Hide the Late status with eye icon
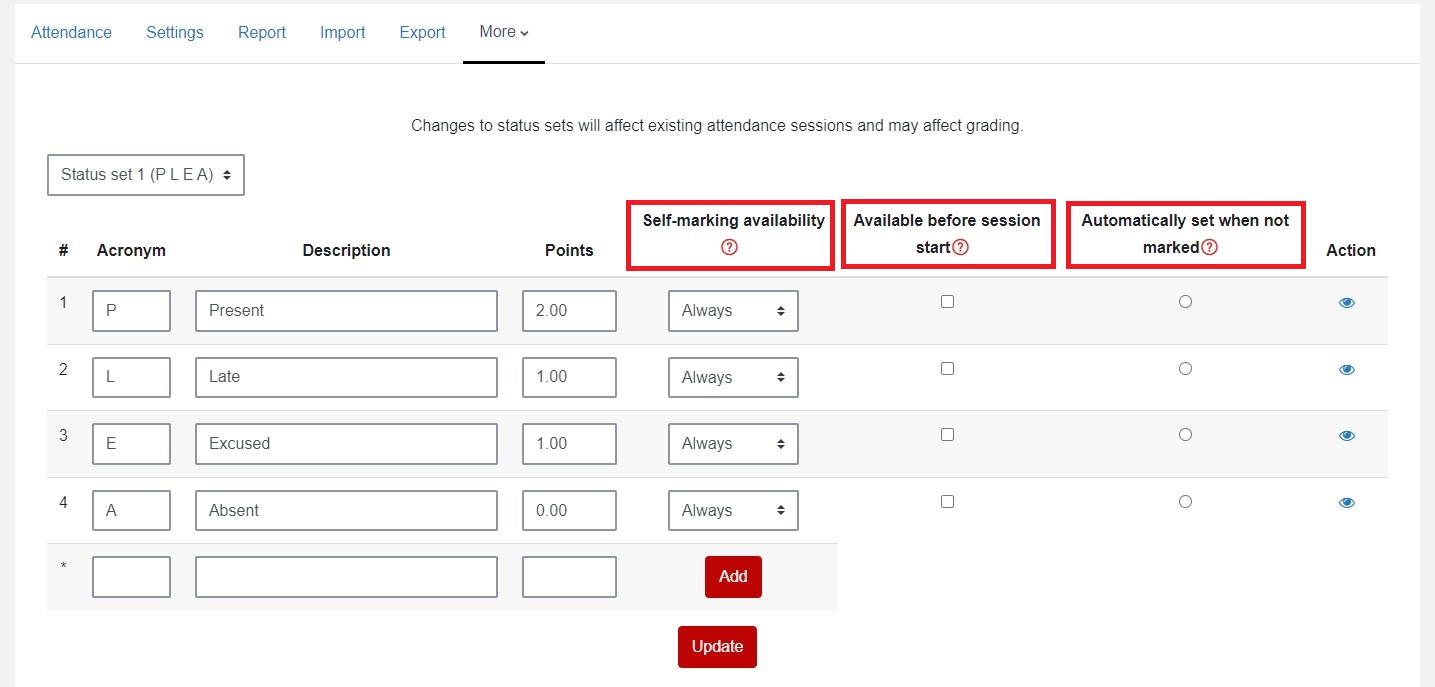Image resolution: width=1435 pixels, height=687 pixels. click(x=1347, y=370)
